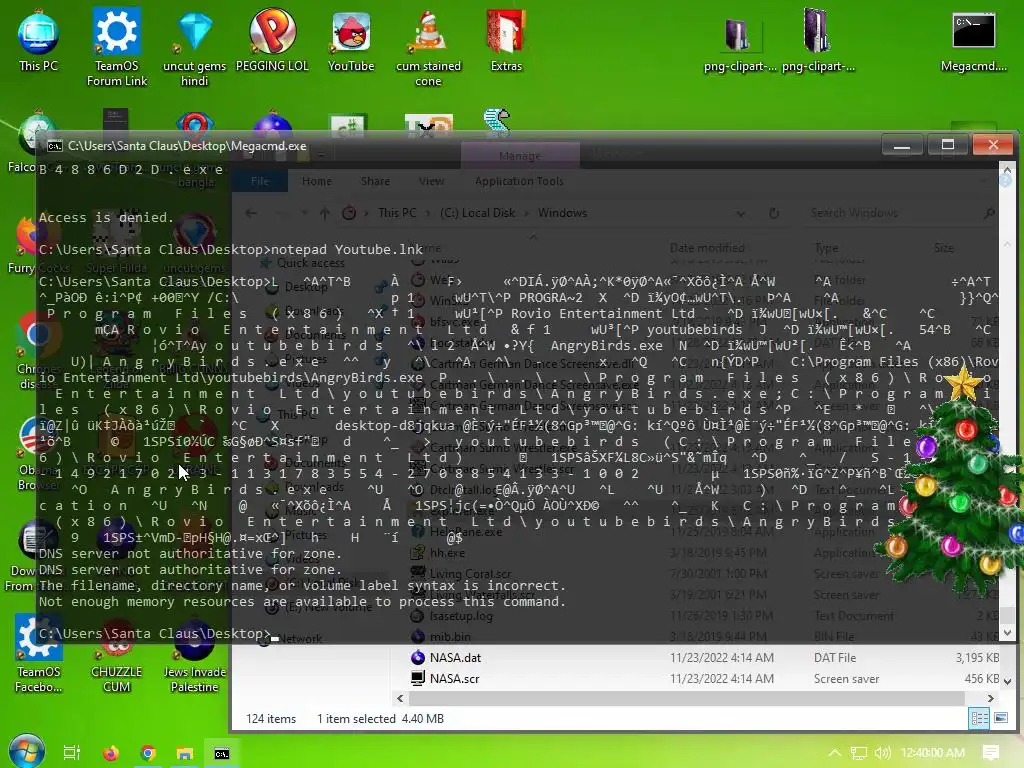The height and width of the screenshot is (768, 1024).
Task: Open File Explorer from the taskbar
Action: click(x=185, y=753)
